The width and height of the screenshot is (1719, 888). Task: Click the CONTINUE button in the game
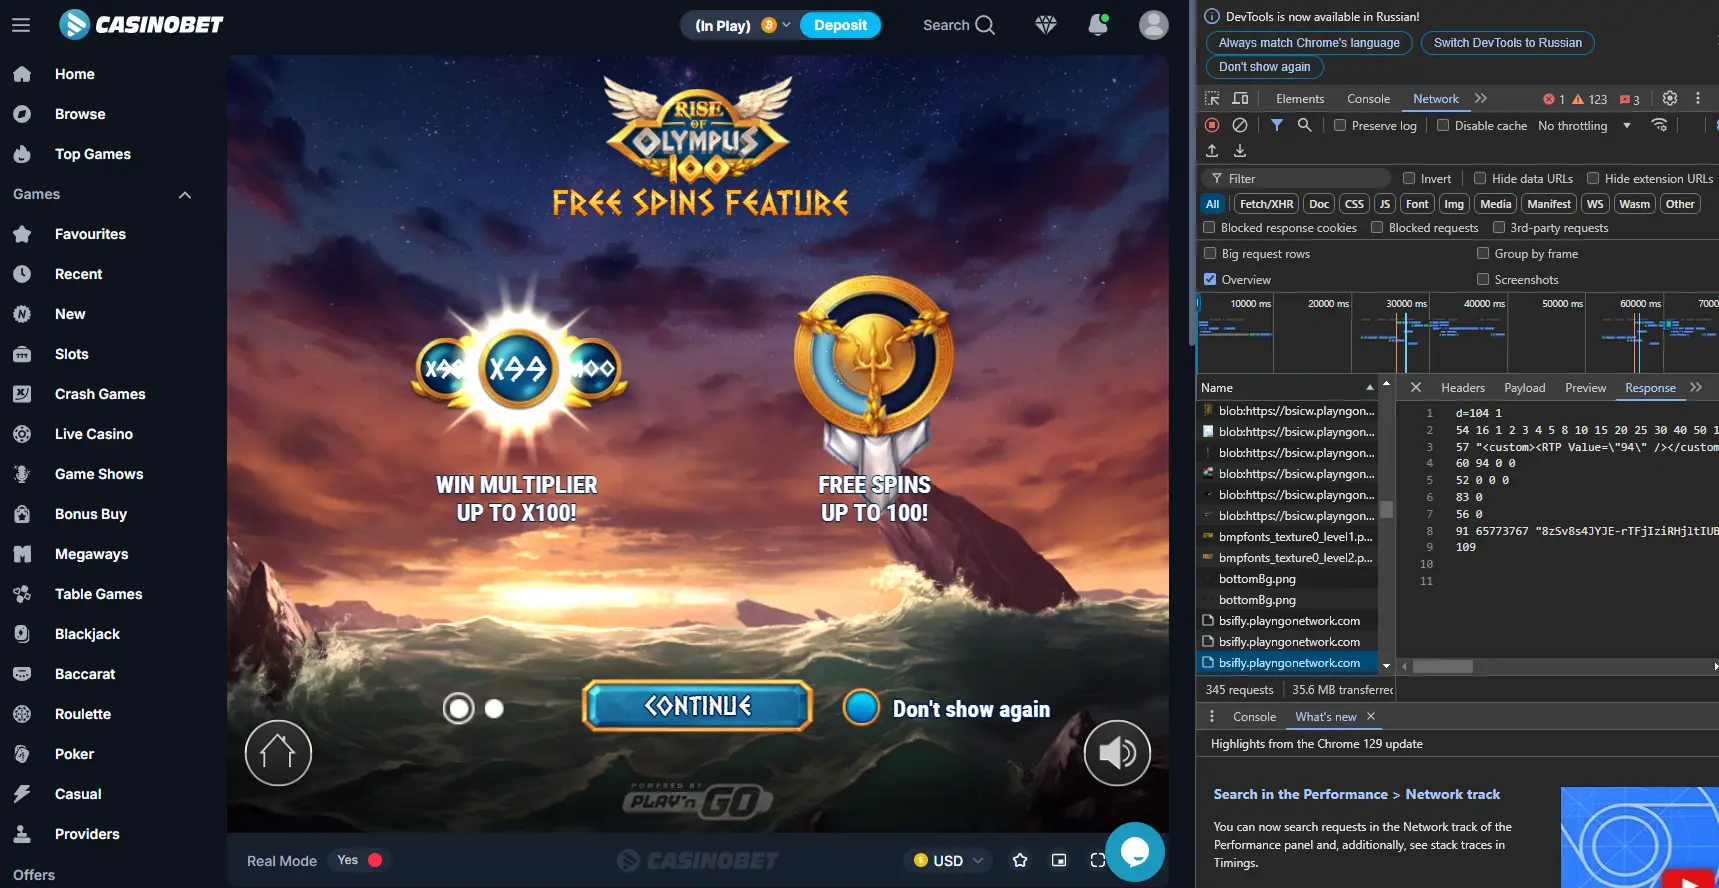(x=698, y=706)
